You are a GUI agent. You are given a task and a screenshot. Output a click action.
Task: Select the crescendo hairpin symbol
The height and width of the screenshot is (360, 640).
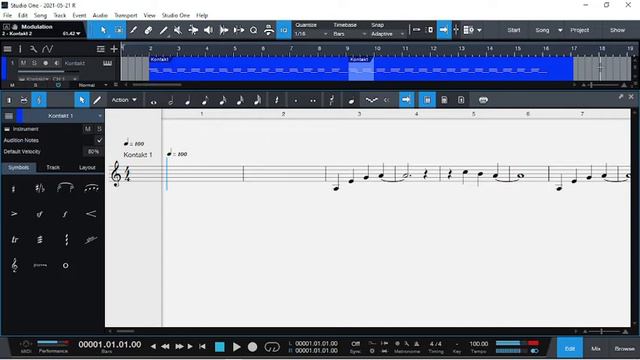click(91, 214)
